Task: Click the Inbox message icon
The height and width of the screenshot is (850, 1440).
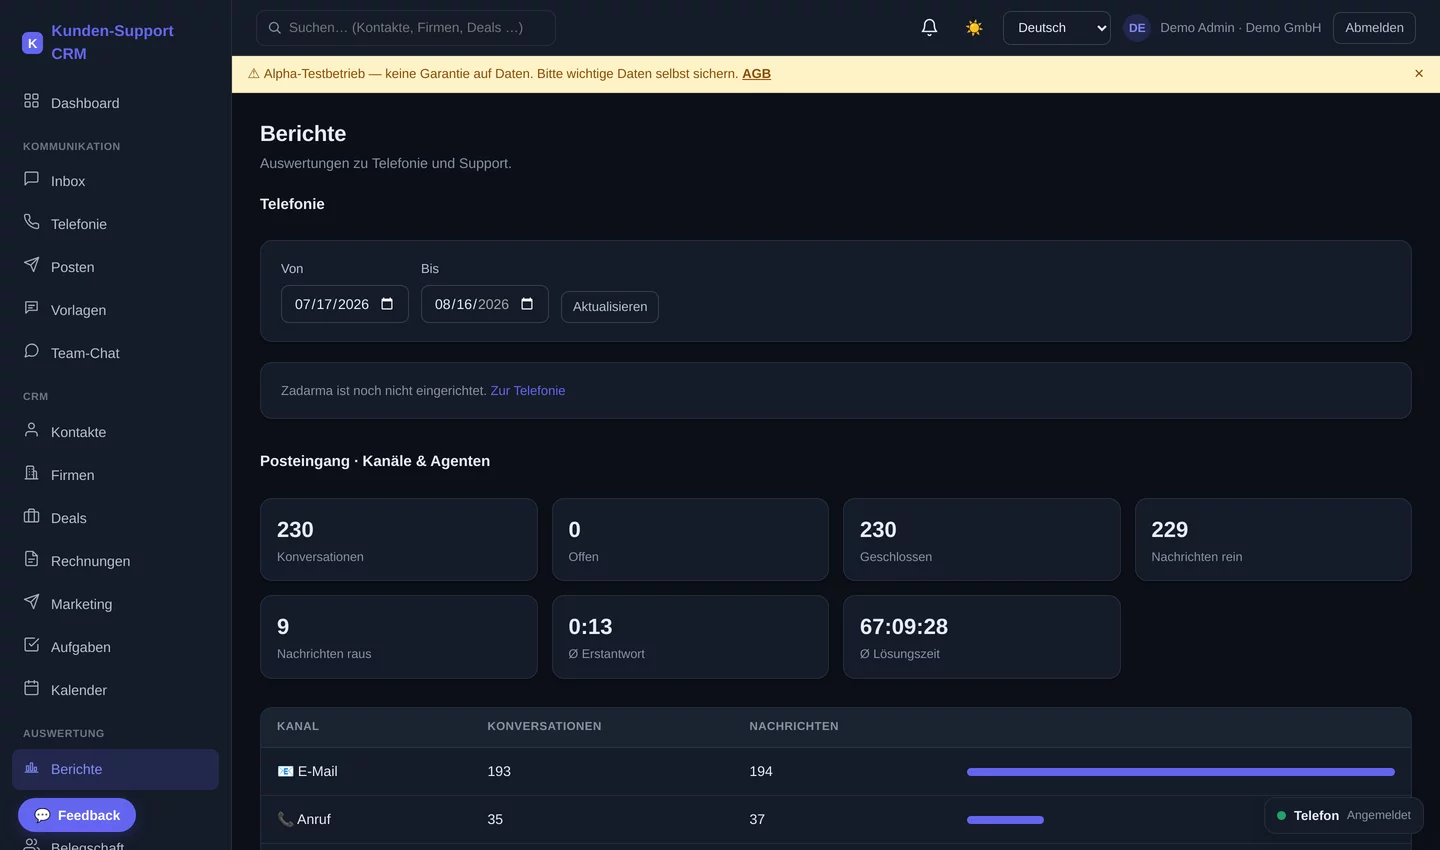Action: pos(32,179)
